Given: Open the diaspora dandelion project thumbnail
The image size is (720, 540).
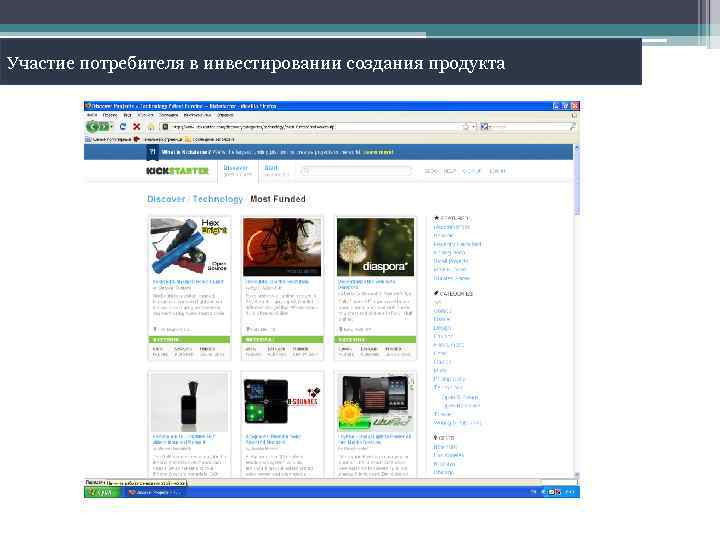Looking at the screenshot, I should pos(375,247).
